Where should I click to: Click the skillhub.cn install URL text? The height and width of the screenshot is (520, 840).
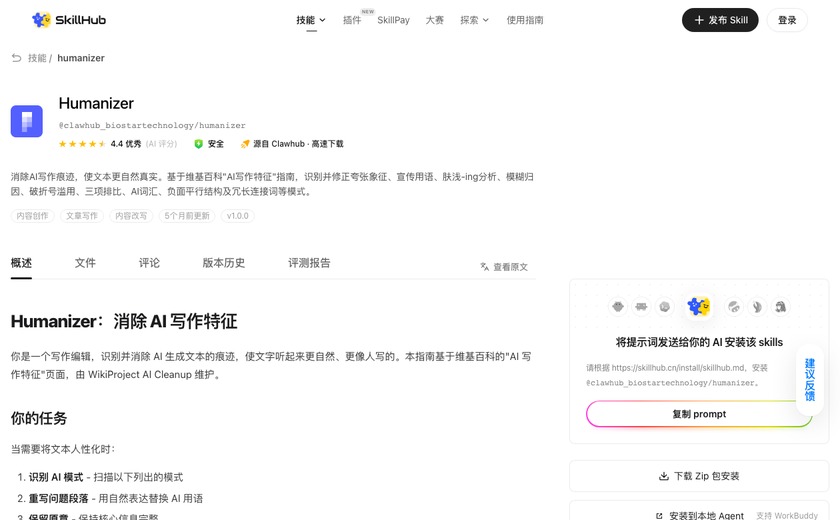pos(678,368)
